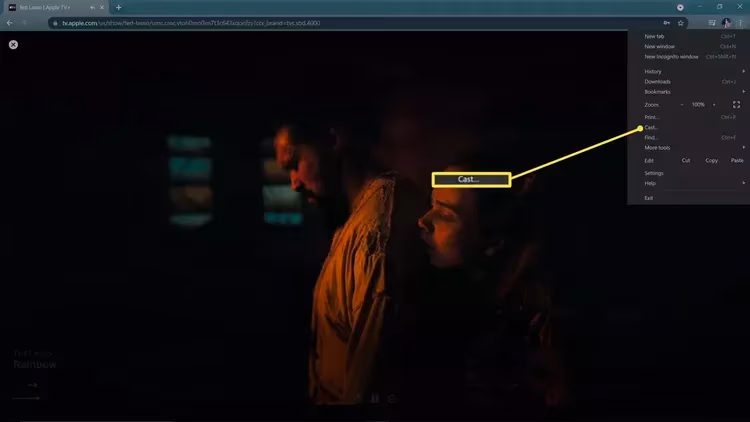Enter fullscreen via zoom row icon
Image resolution: width=750 pixels, height=422 pixels.
[x=736, y=105]
